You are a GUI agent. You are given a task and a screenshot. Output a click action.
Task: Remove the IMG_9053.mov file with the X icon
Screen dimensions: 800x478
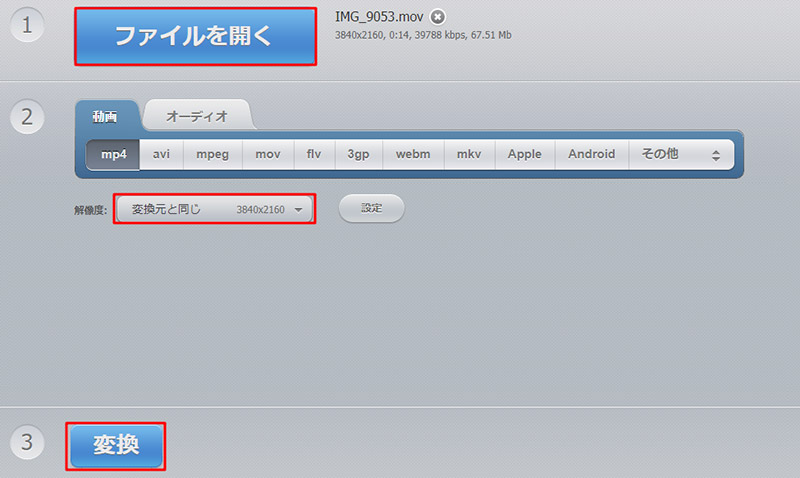click(x=438, y=17)
